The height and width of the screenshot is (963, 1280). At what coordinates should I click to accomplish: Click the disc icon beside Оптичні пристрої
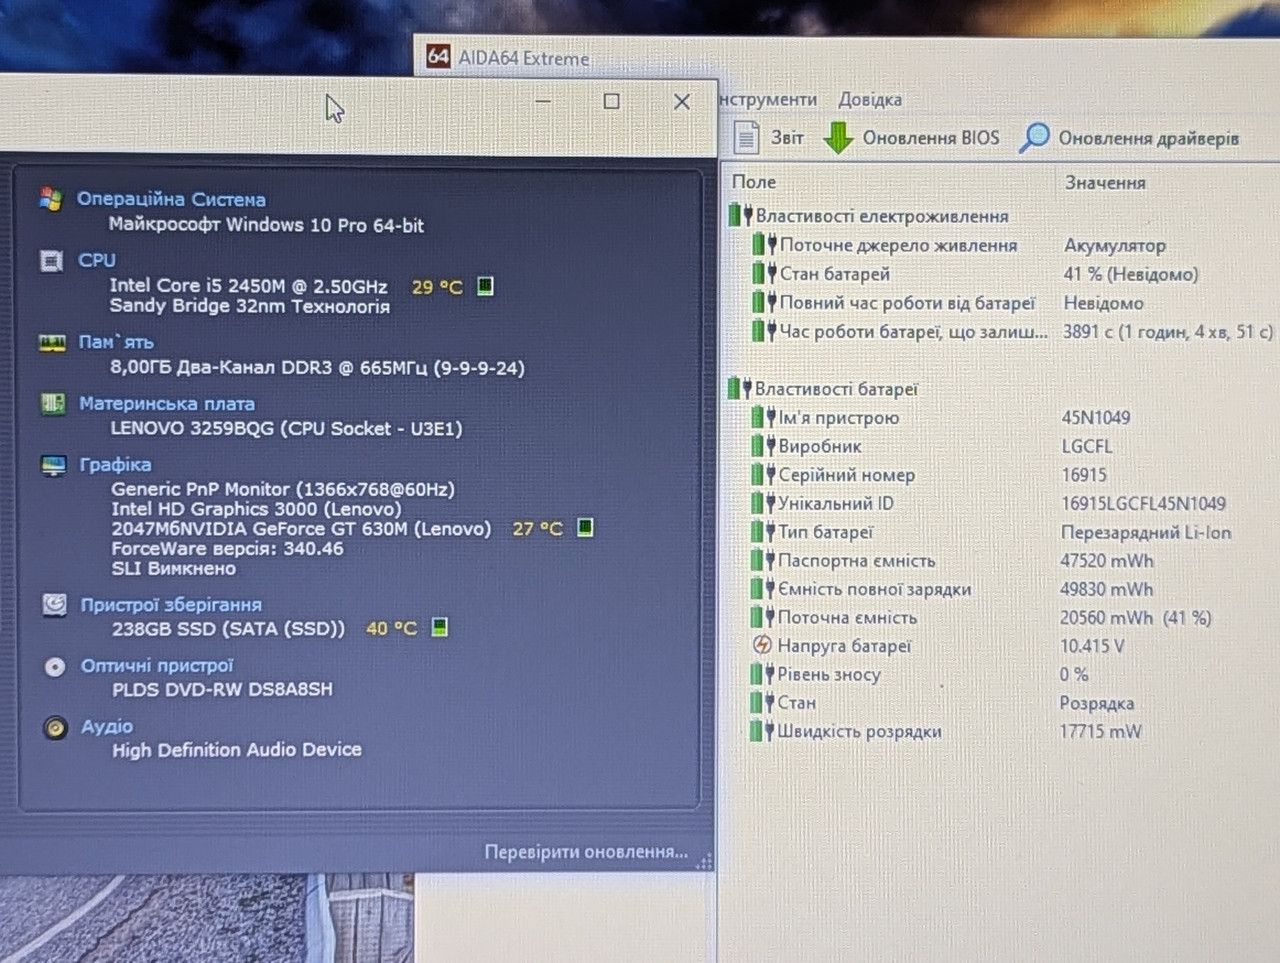pyautogui.click(x=55, y=666)
